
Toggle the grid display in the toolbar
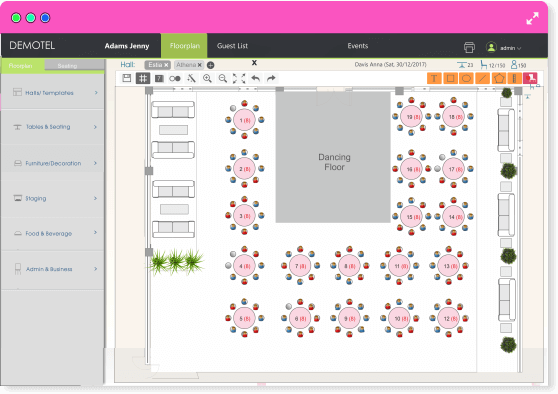point(143,78)
